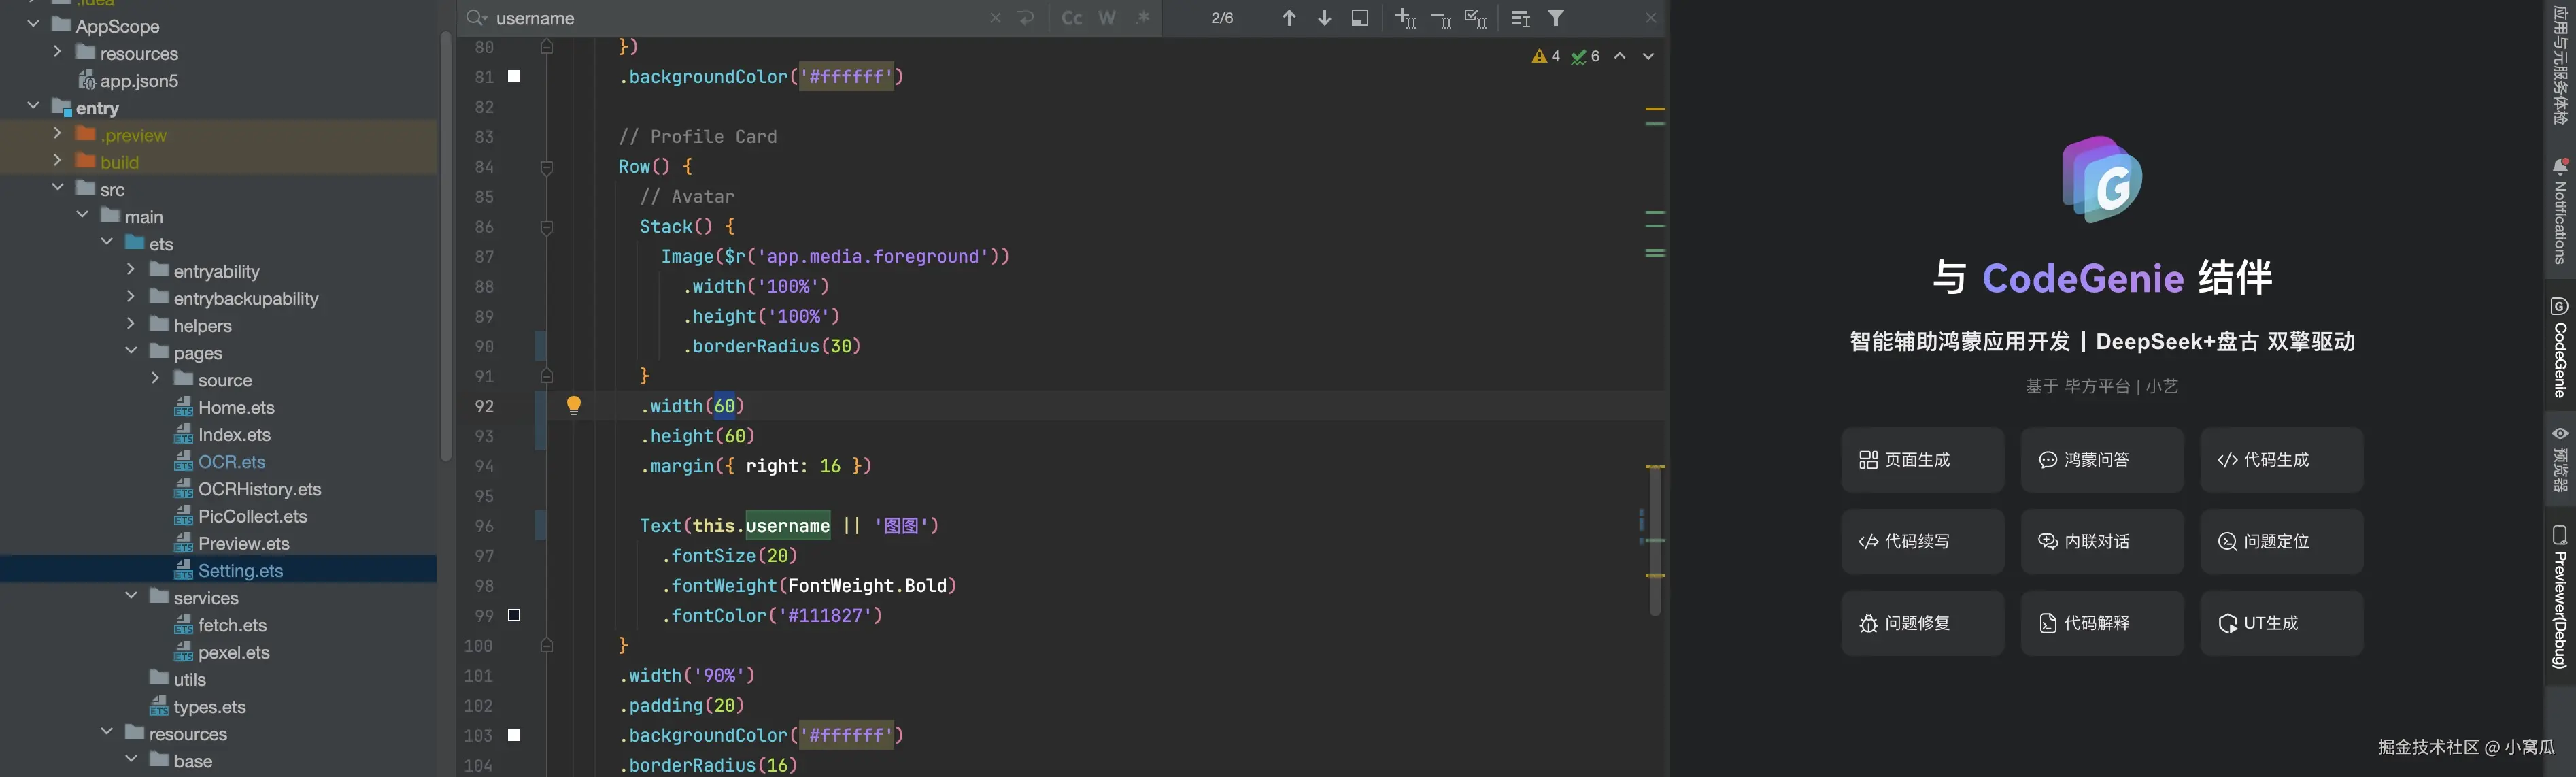This screenshot has width=2576, height=777.
Task: Toggle whole words W option
Action: click(x=1107, y=18)
